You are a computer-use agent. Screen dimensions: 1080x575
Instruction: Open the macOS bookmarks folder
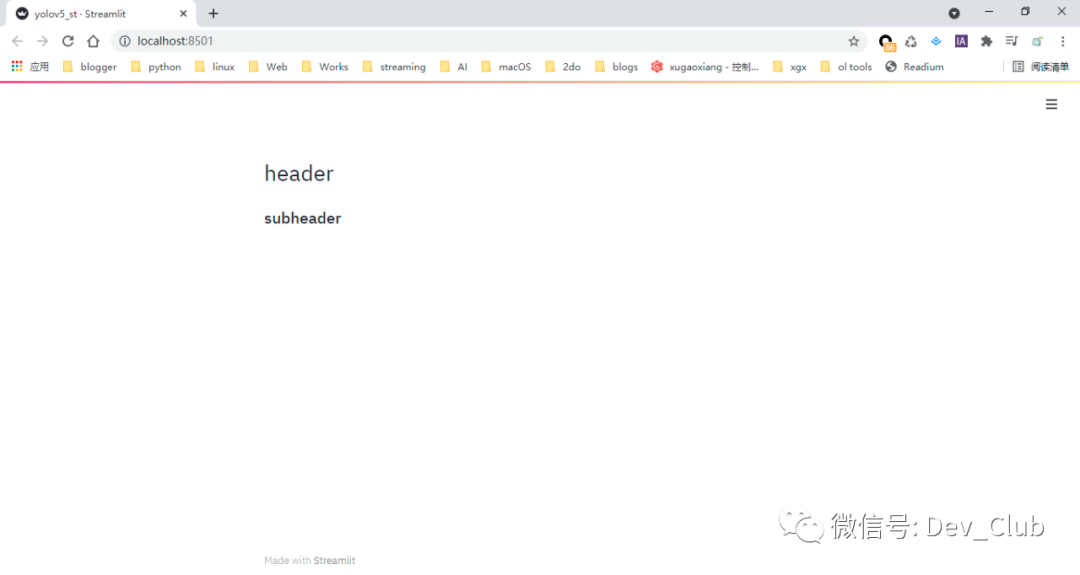point(506,67)
